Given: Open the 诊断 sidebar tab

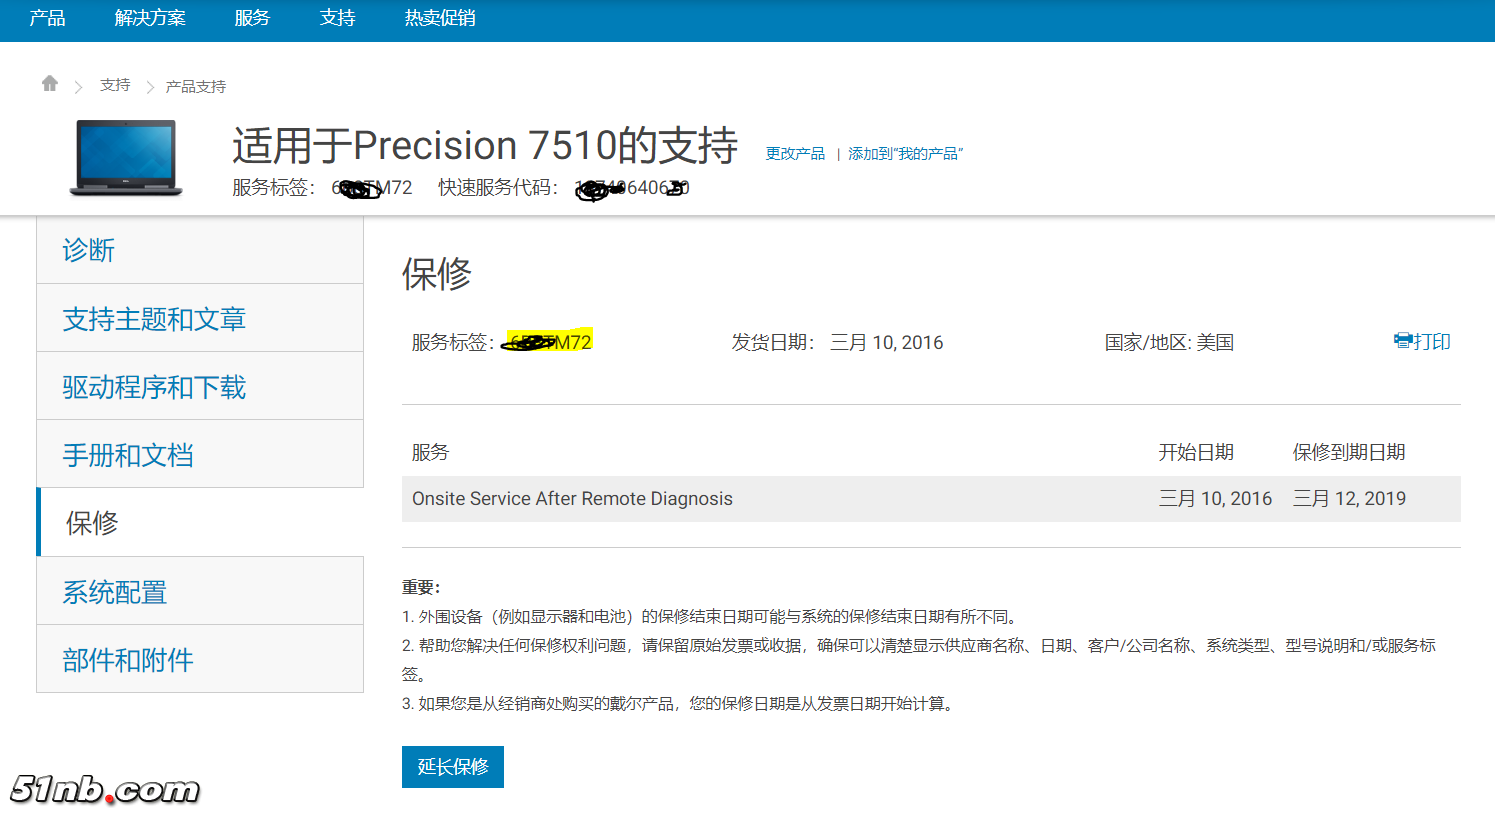Looking at the screenshot, I should click(89, 250).
